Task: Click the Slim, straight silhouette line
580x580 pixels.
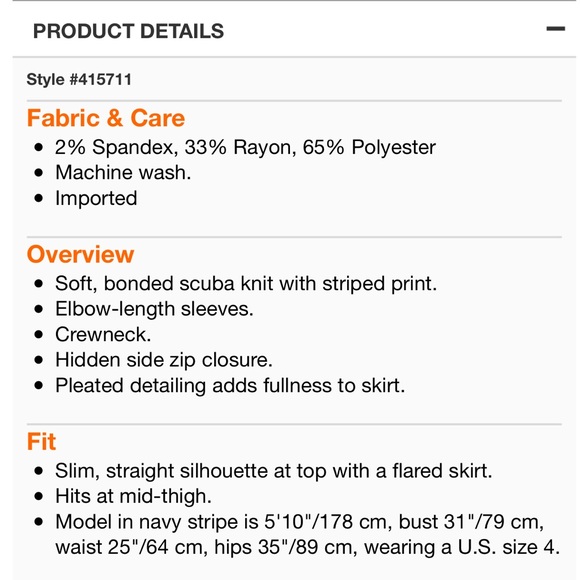Action: (x=274, y=471)
